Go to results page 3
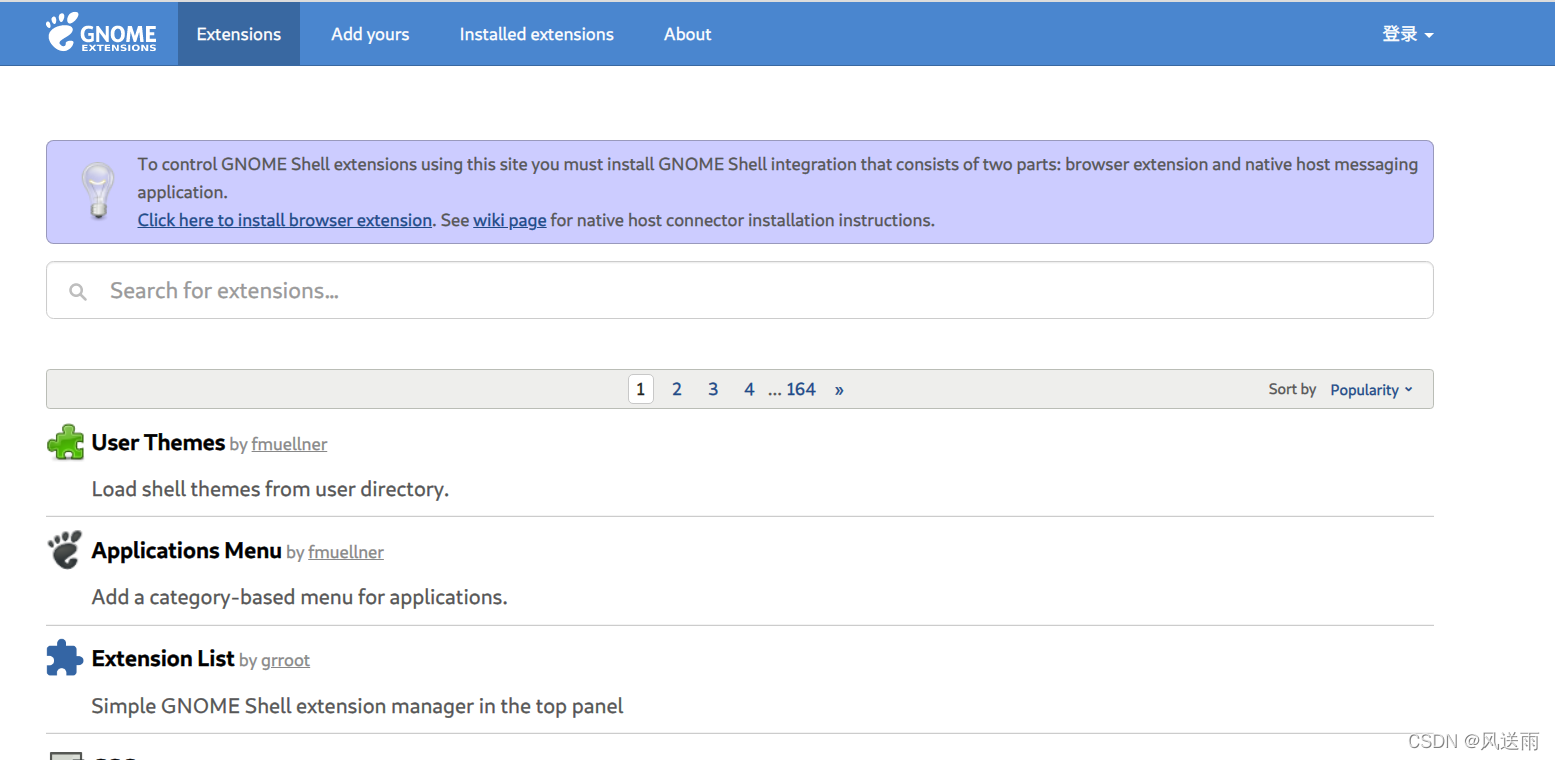The image size is (1555, 760). 713,389
